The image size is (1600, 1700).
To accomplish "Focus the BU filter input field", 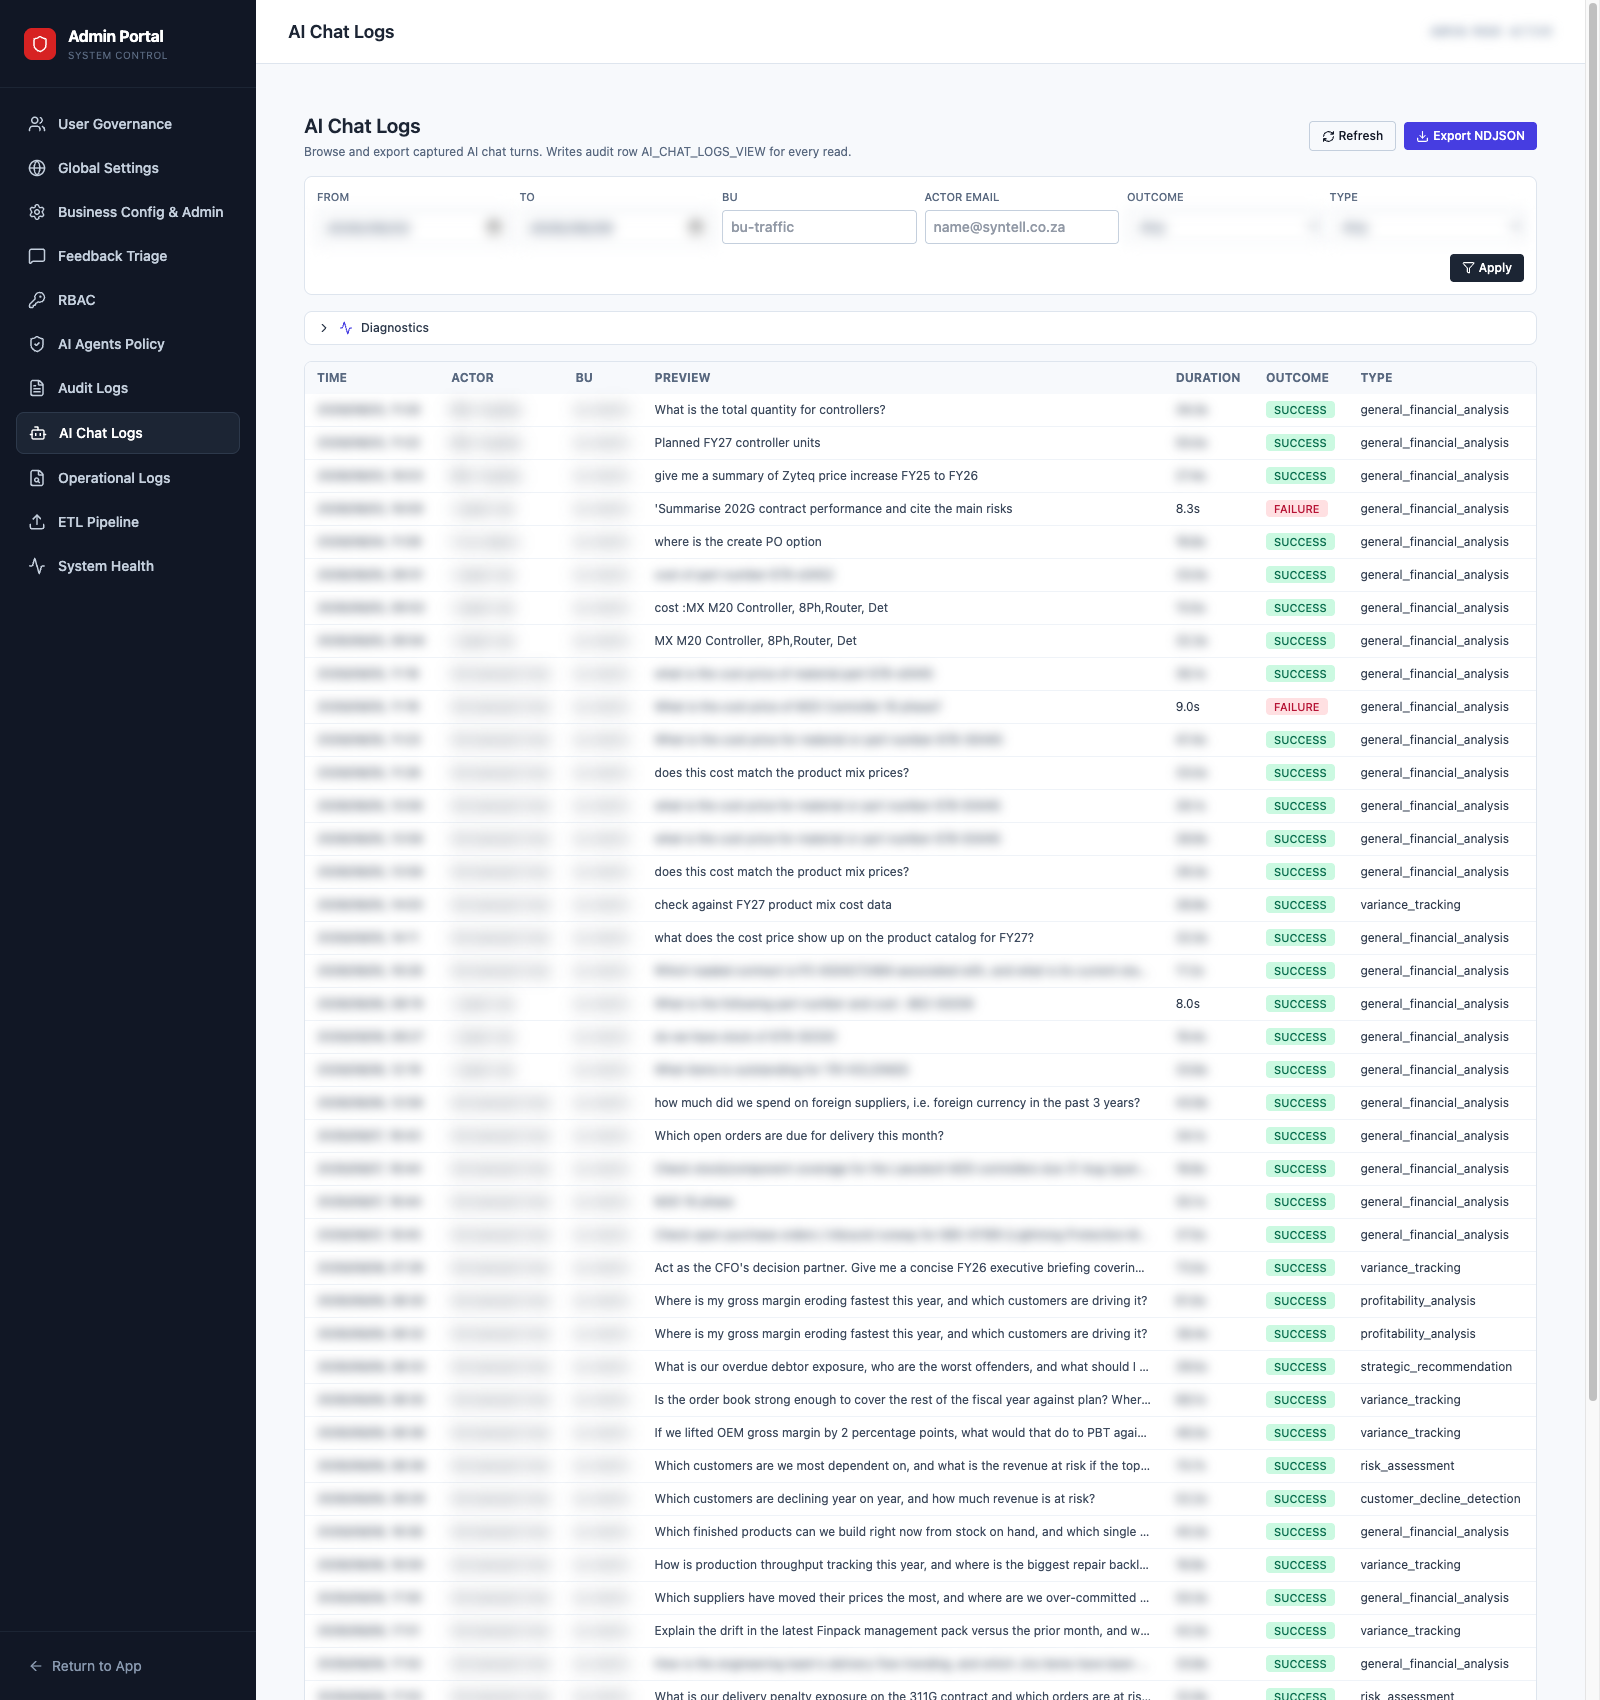I will 819,227.
